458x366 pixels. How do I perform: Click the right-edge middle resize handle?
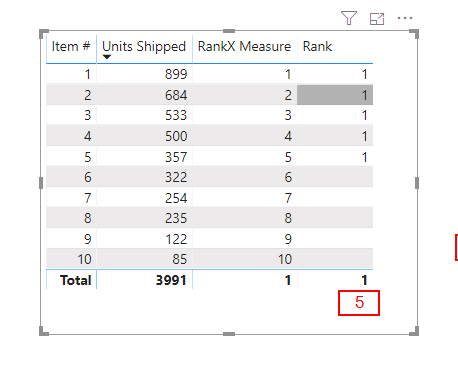coord(417,183)
